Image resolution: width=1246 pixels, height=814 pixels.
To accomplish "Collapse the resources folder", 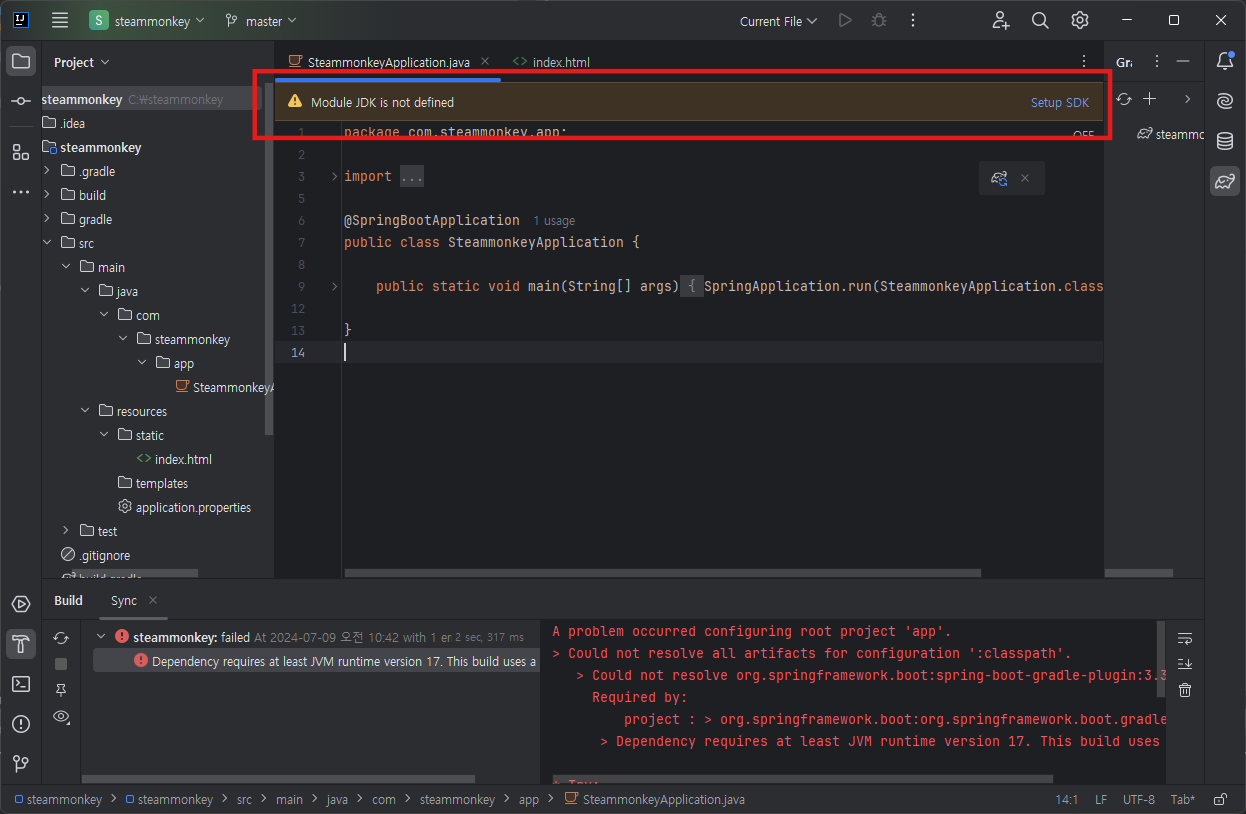I will [x=85, y=411].
